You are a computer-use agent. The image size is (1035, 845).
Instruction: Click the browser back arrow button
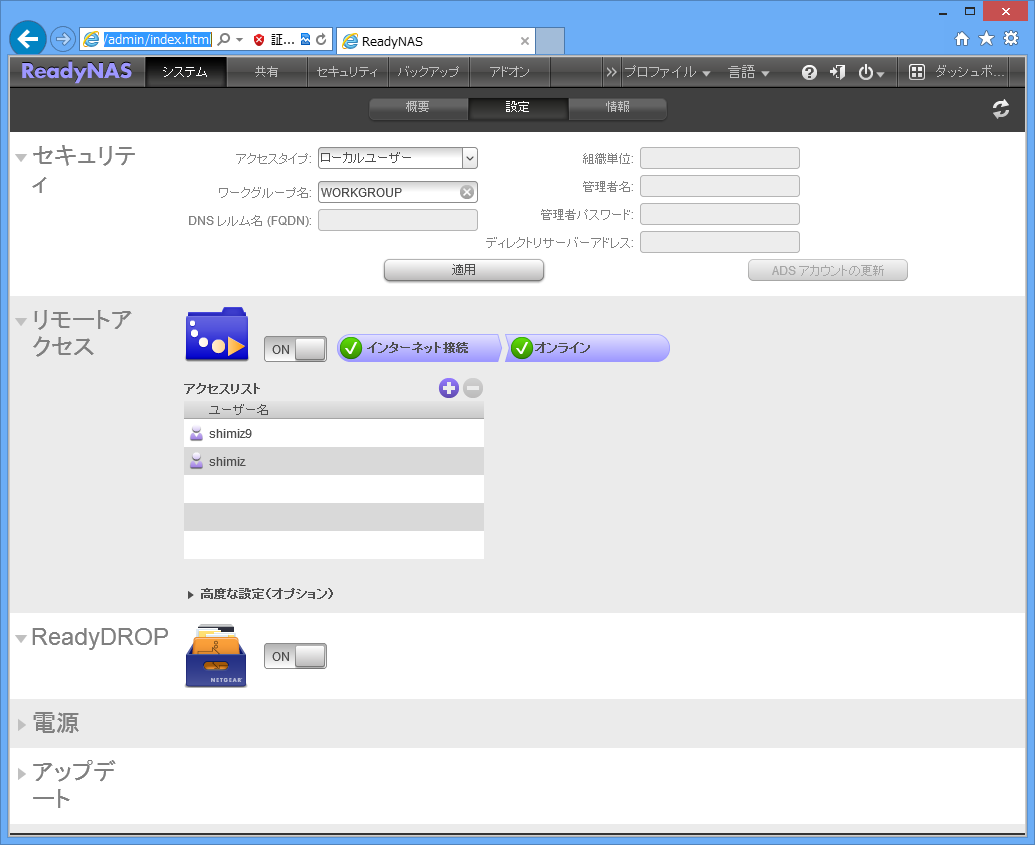28,39
